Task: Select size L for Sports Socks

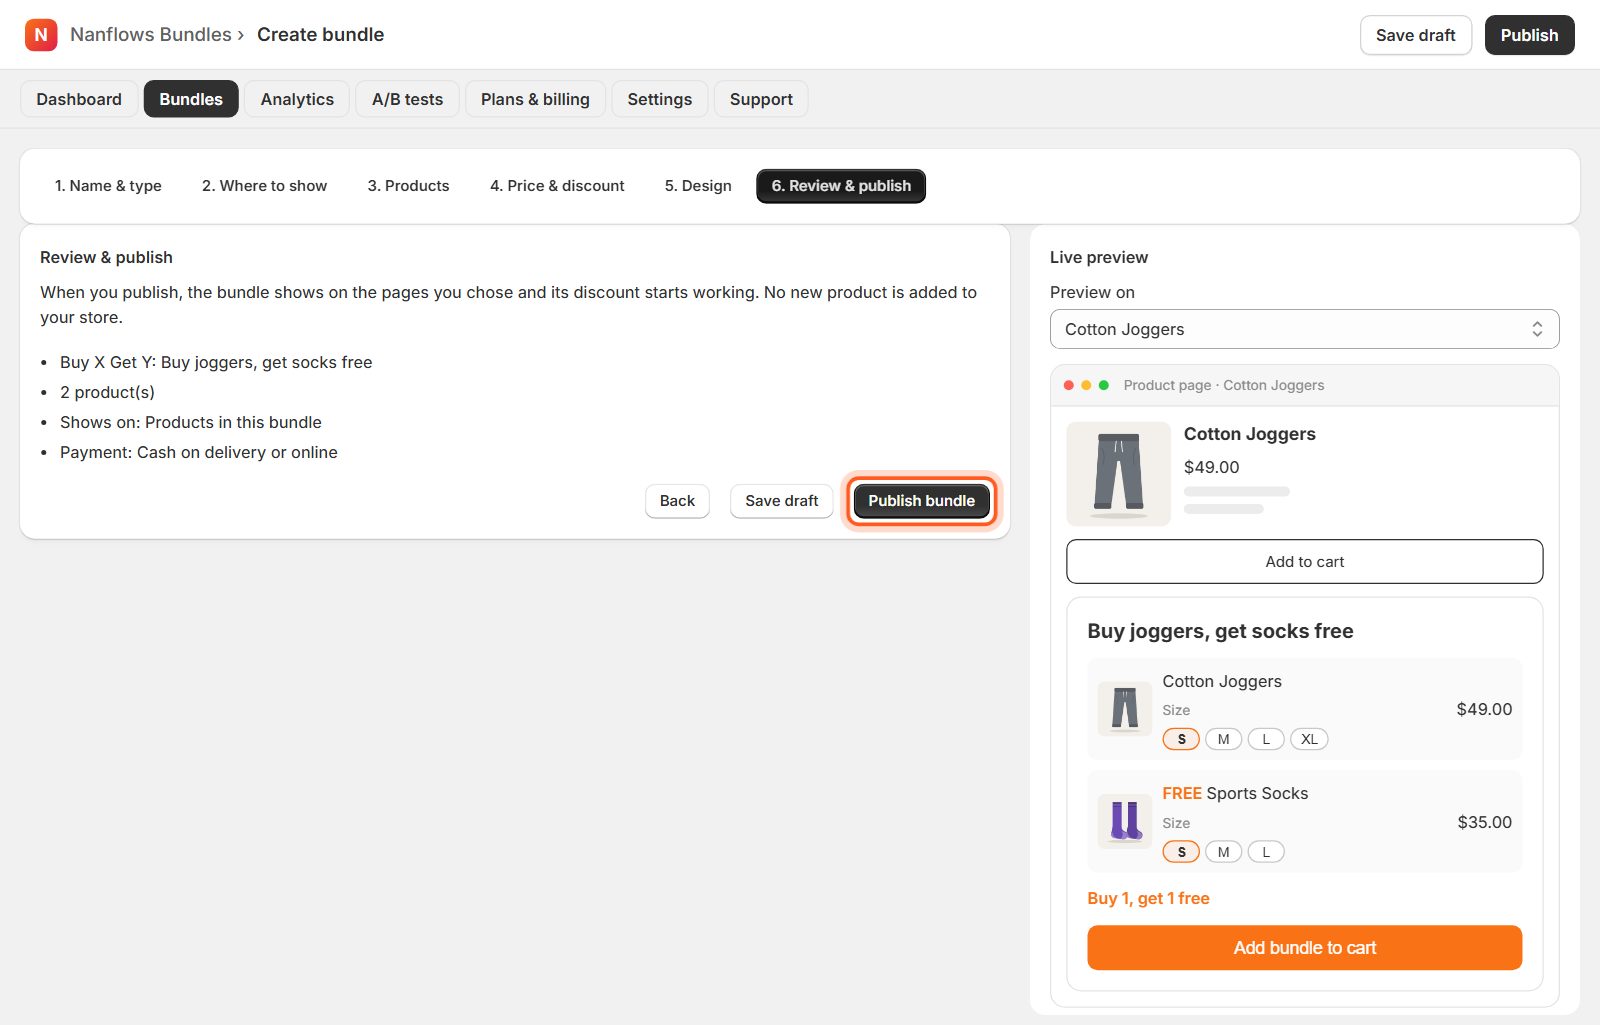Action: 1266,852
